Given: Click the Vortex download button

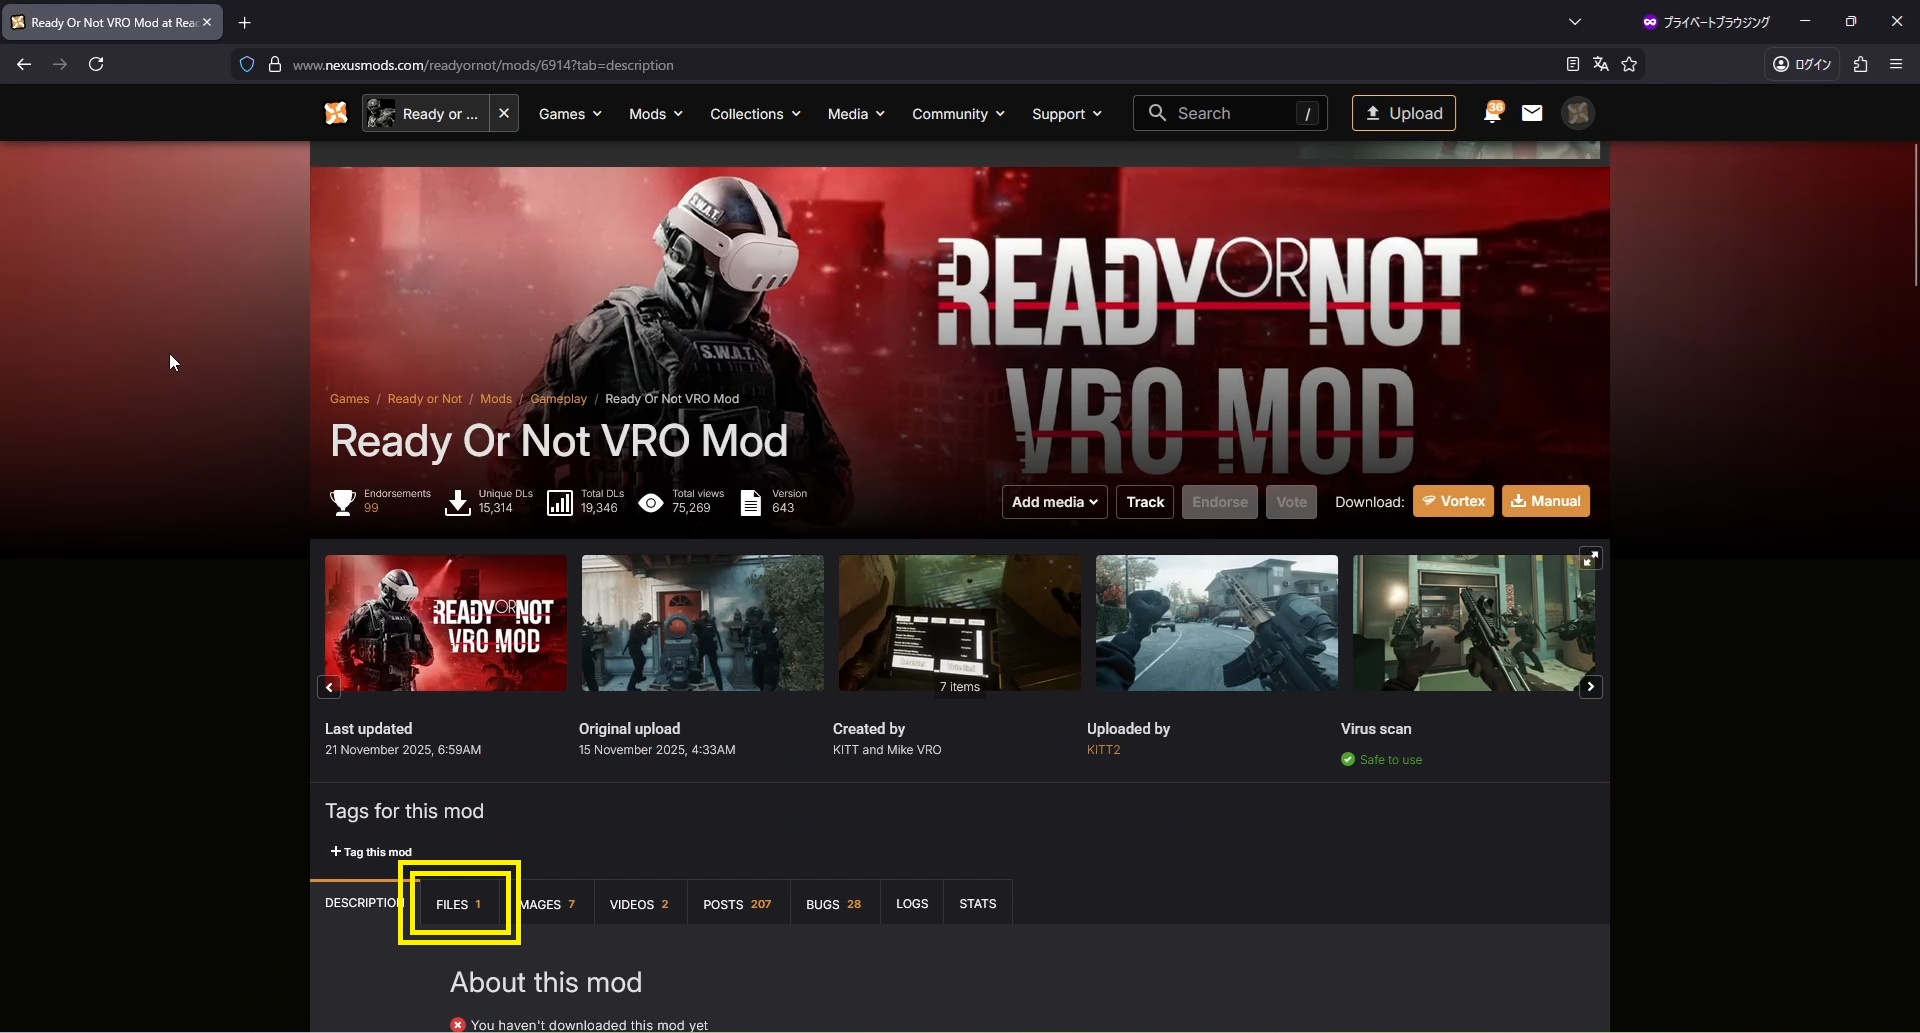Looking at the screenshot, I should [x=1453, y=501].
